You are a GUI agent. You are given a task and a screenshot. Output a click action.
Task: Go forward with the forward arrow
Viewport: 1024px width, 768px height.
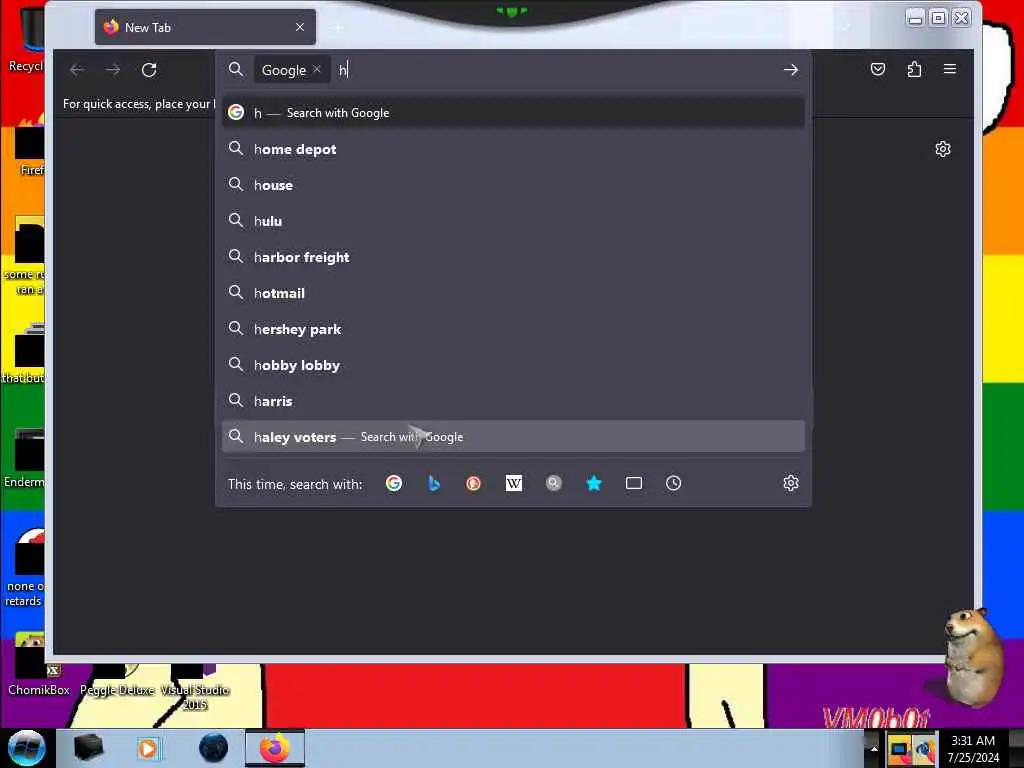[x=113, y=70]
